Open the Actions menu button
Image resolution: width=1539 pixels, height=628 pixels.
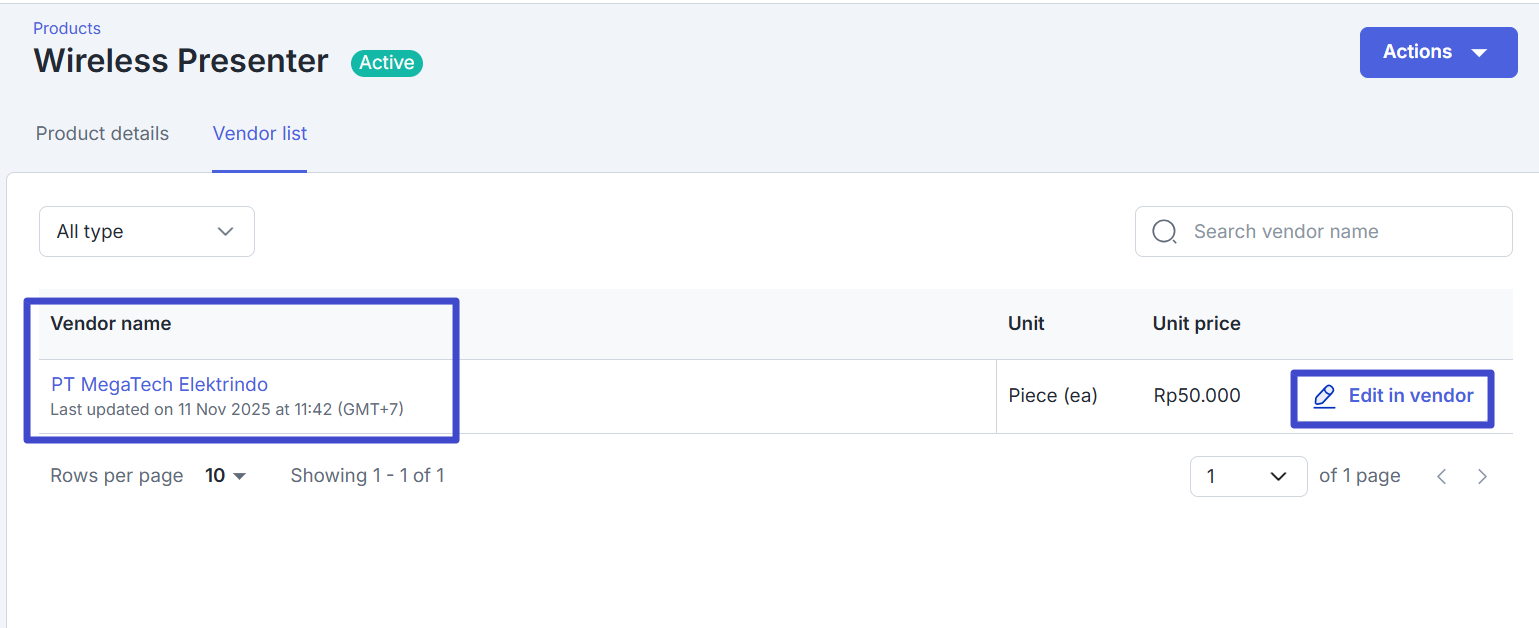[x=1437, y=52]
